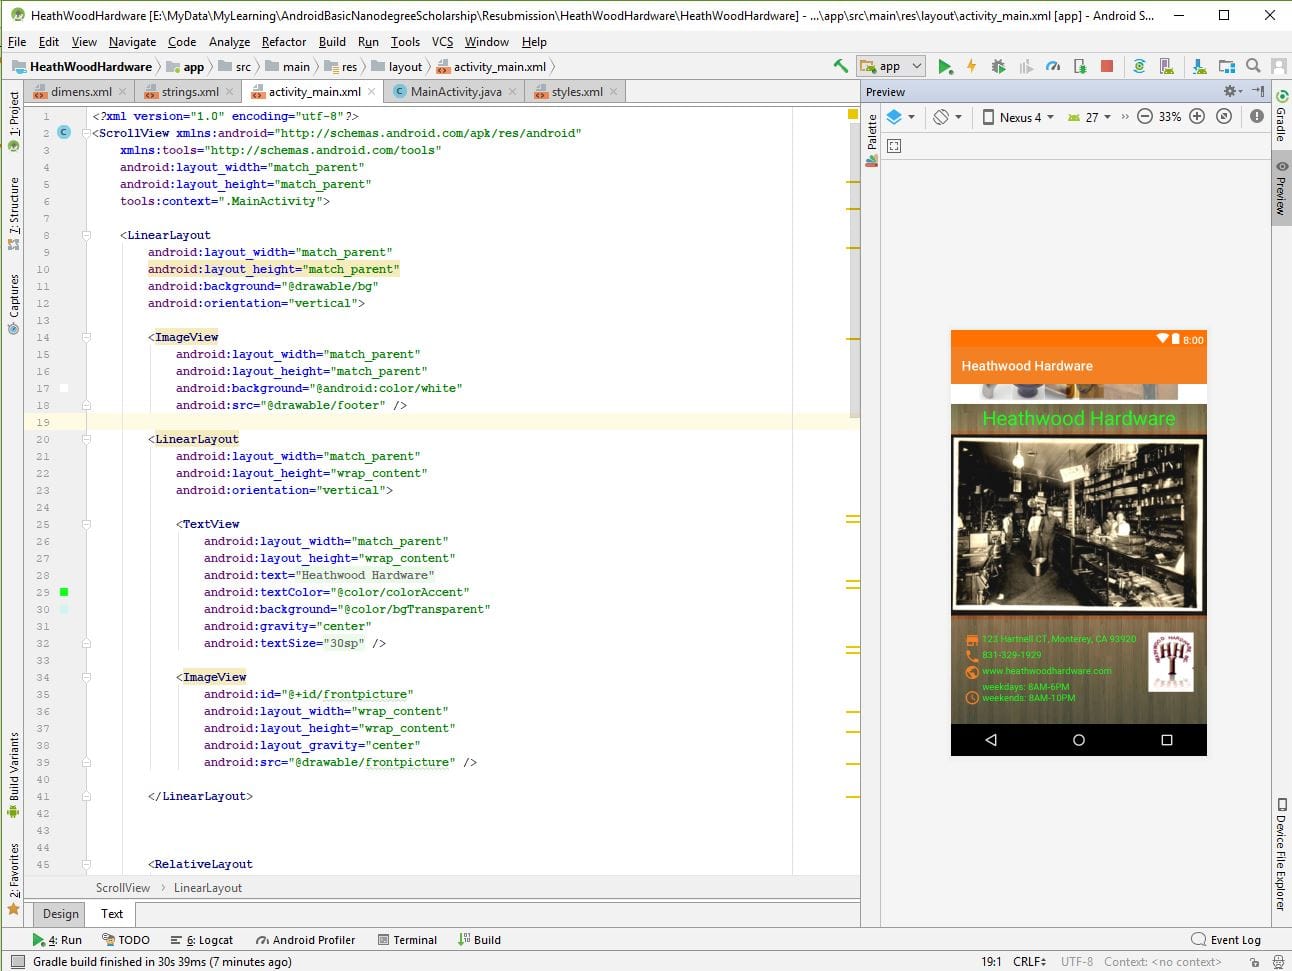Open the app run configuration dropdown

click(889, 66)
